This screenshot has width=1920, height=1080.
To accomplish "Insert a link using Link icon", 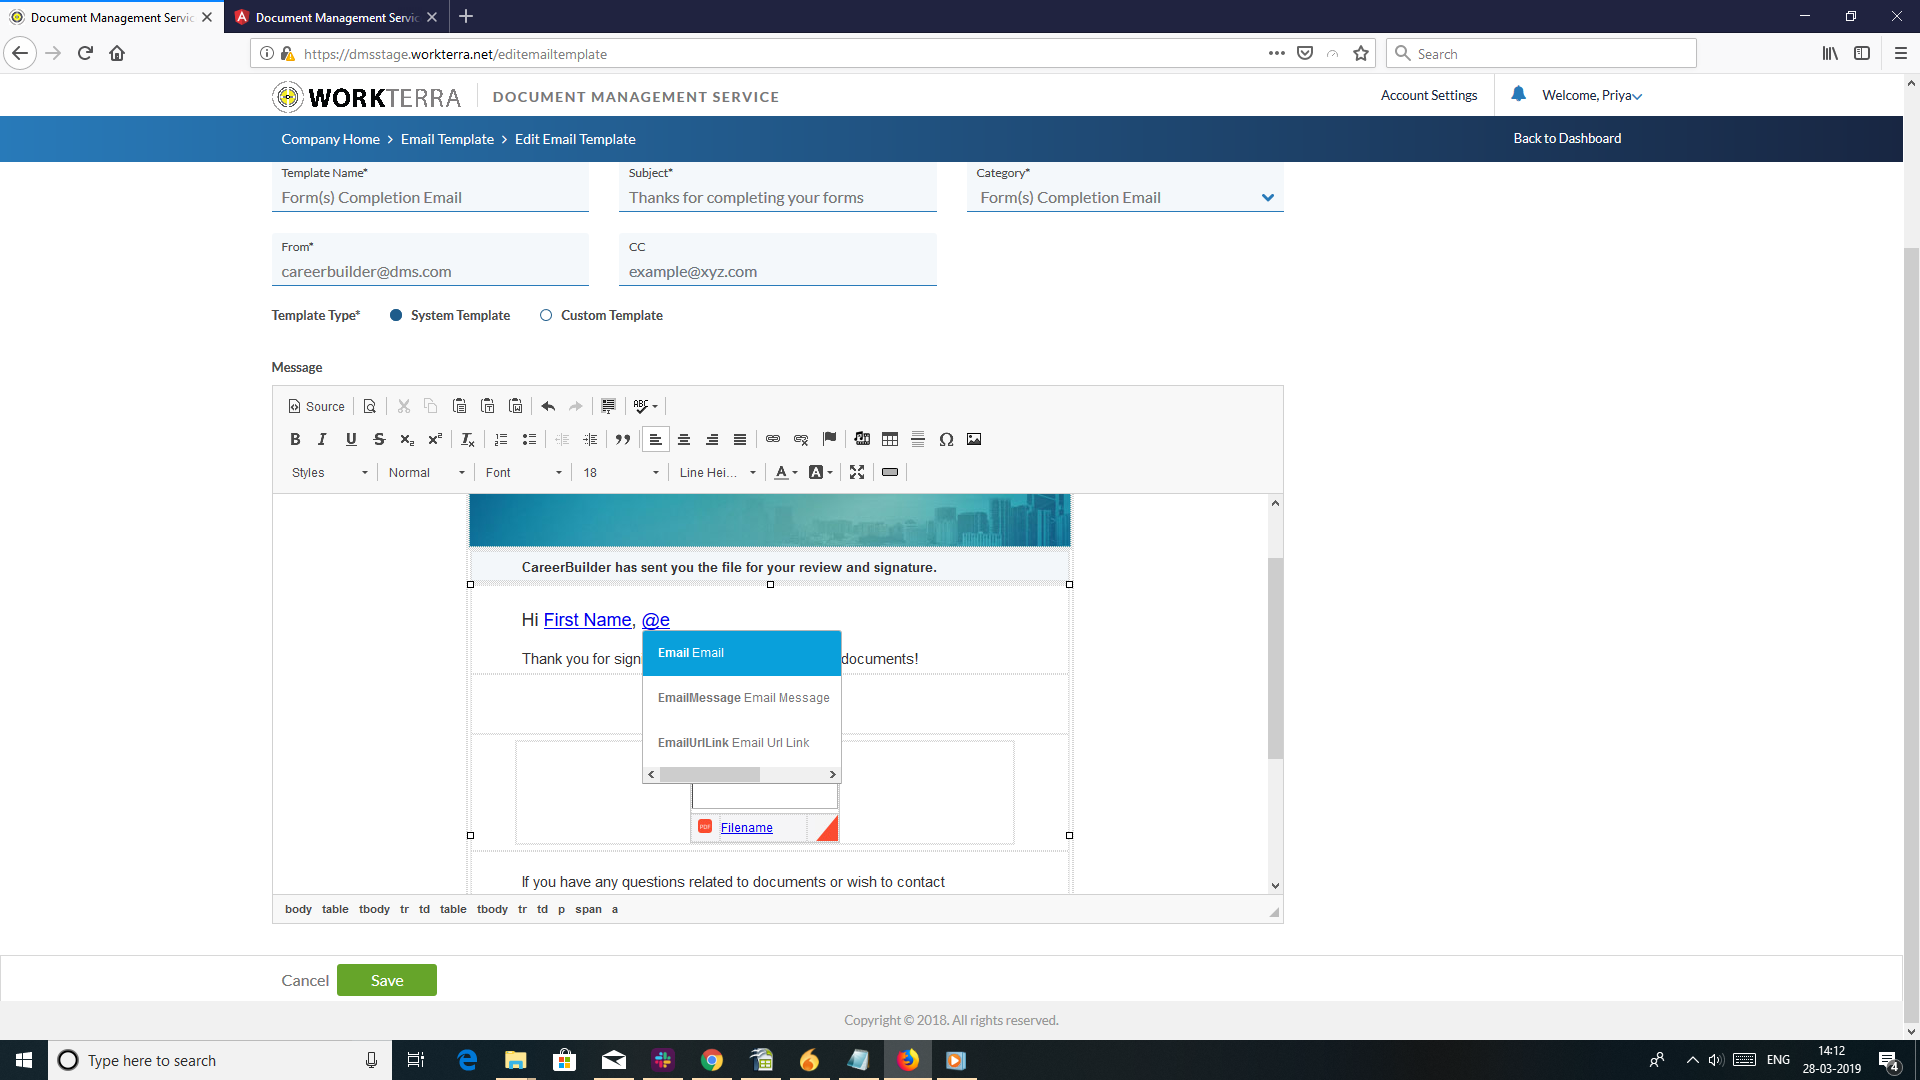I will pyautogui.click(x=773, y=439).
